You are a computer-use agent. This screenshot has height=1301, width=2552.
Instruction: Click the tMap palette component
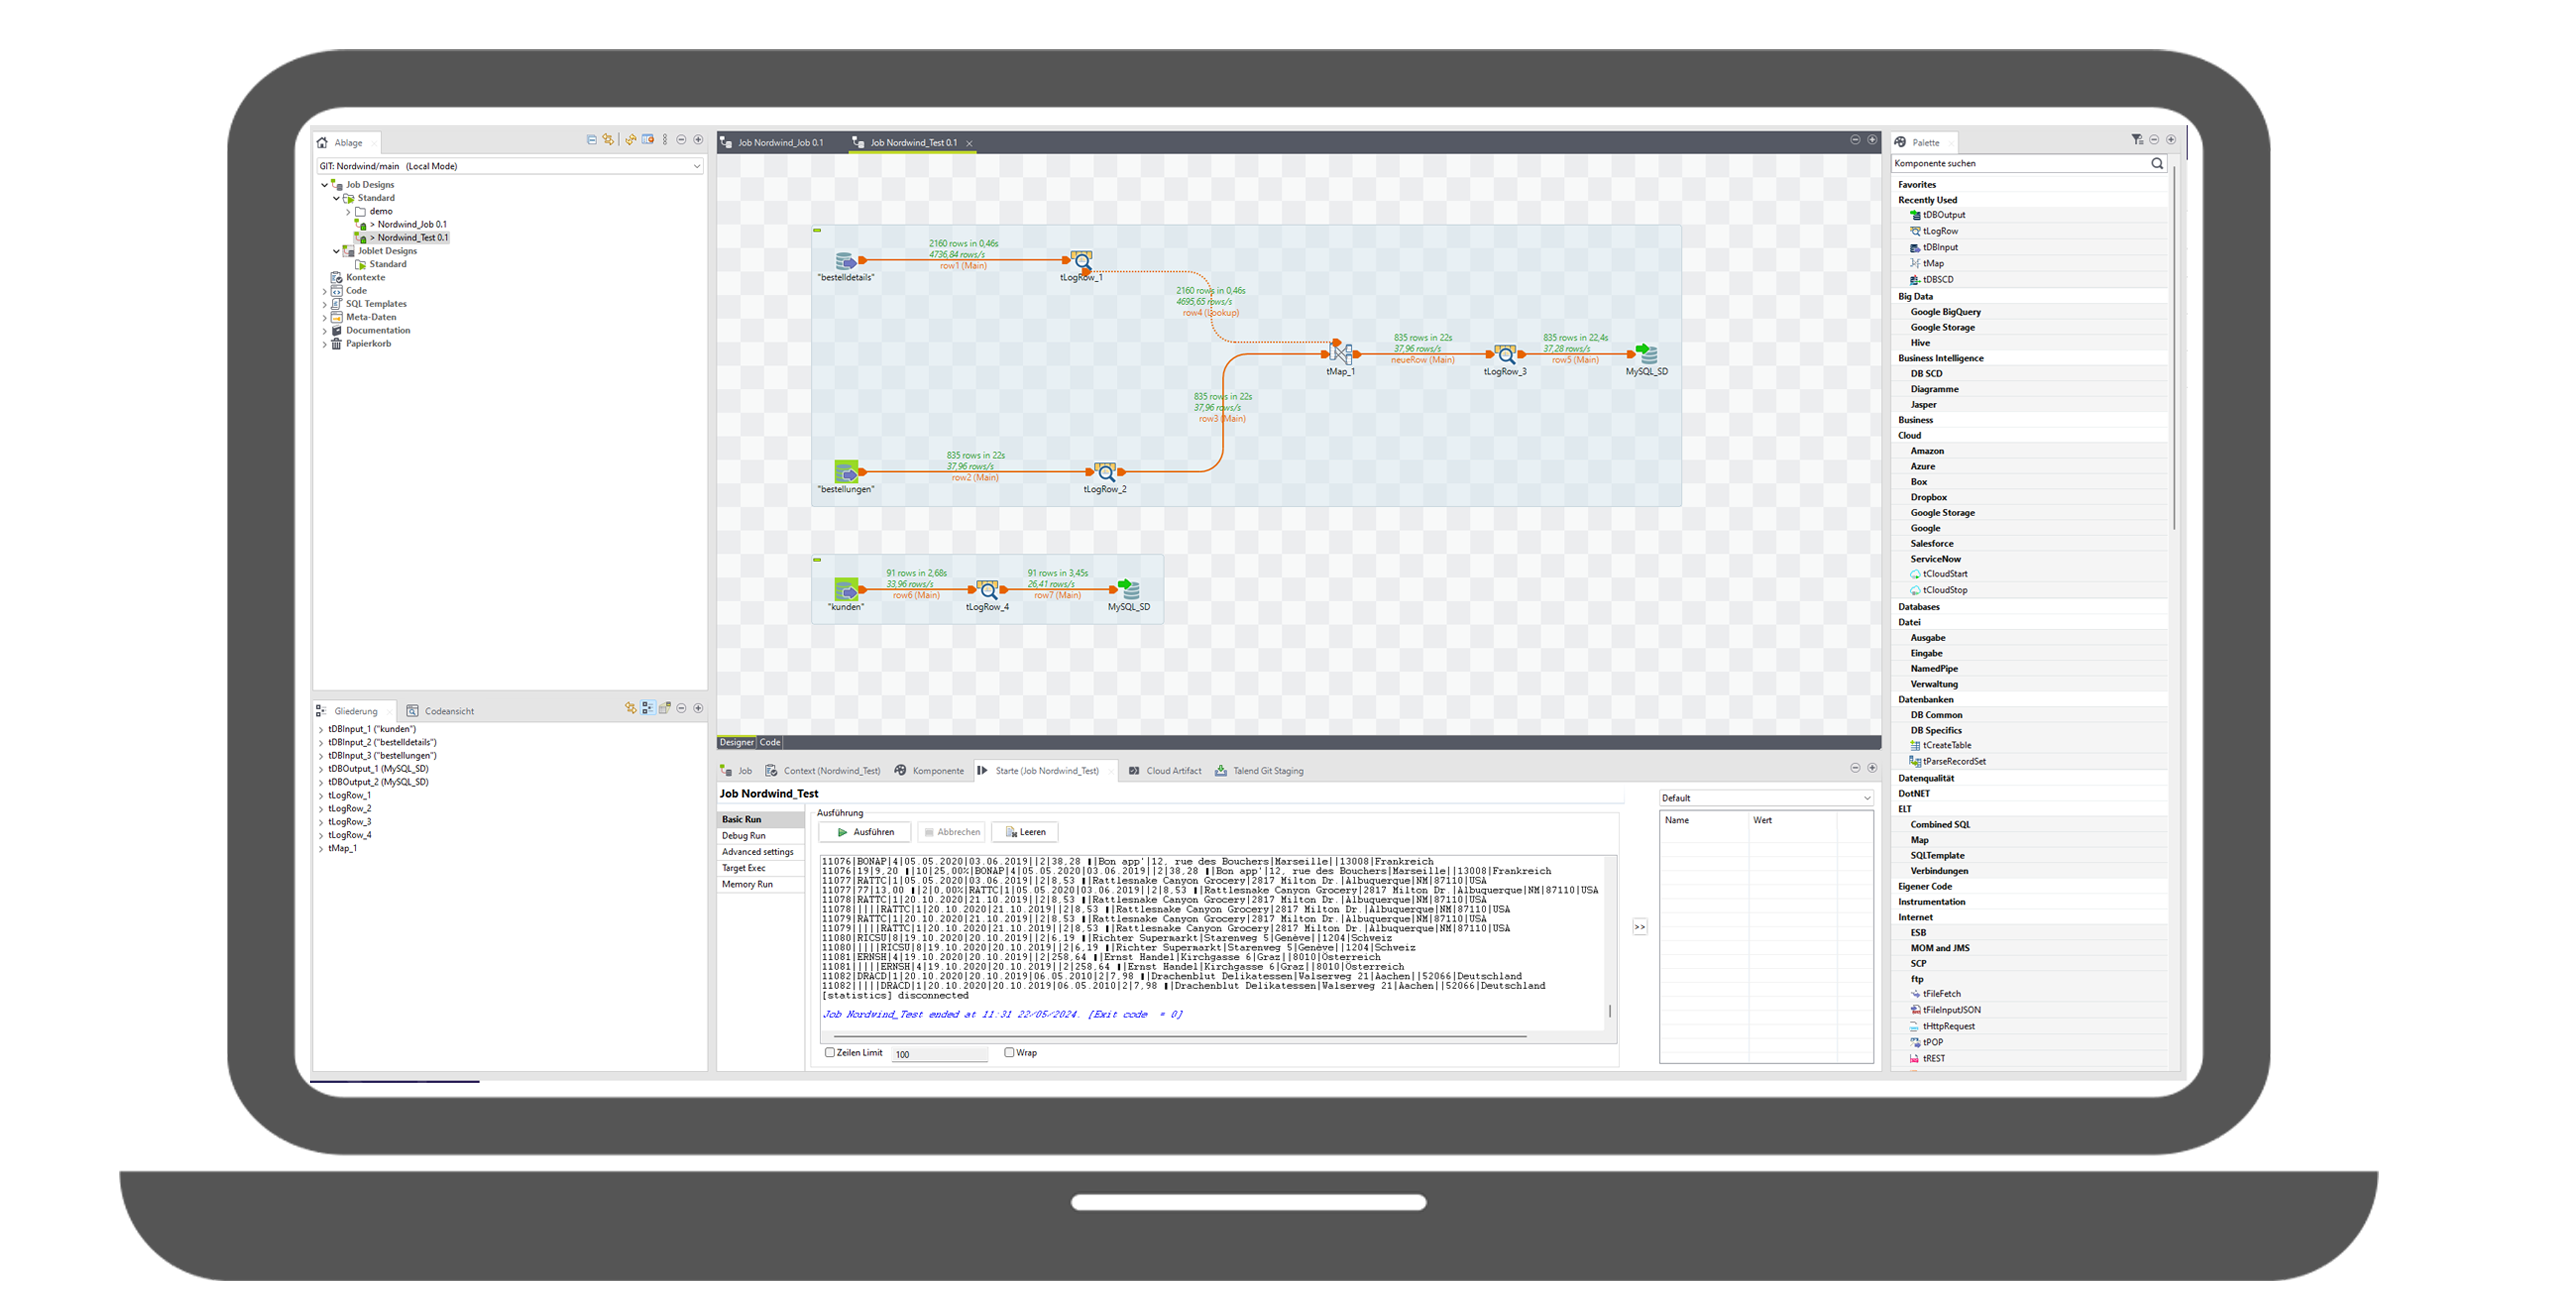(x=1927, y=263)
